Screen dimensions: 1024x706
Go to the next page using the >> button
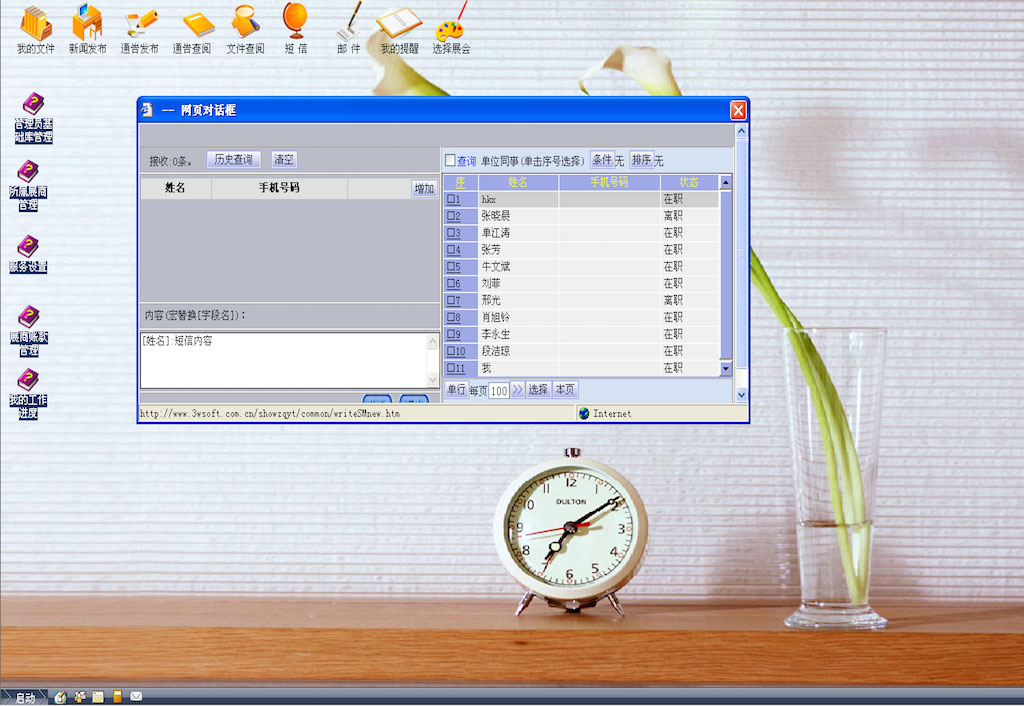(518, 390)
